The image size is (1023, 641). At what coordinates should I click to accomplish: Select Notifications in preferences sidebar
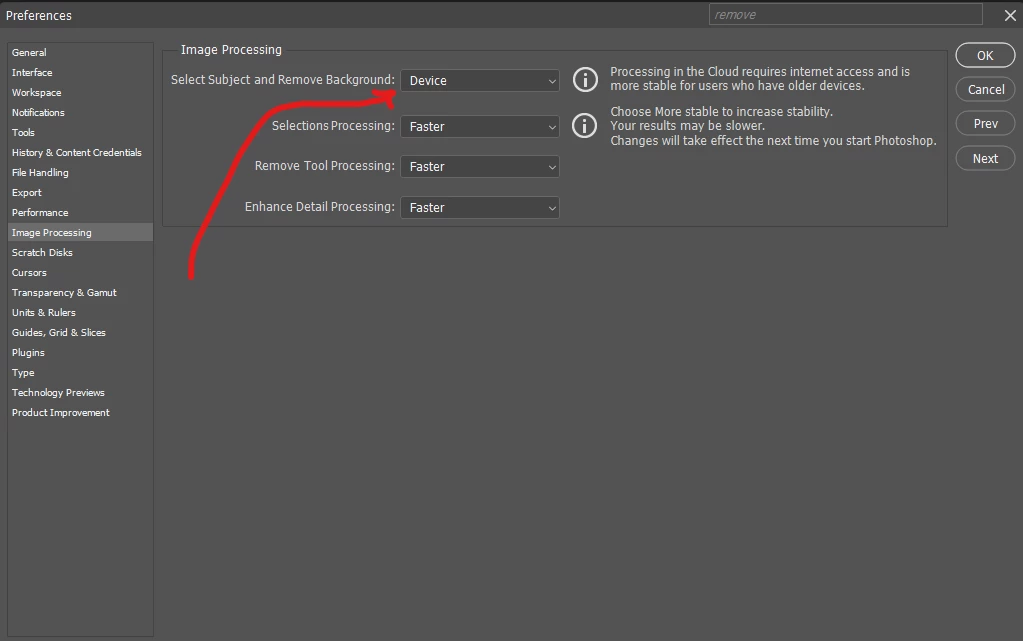pyautogui.click(x=80, y=112)
